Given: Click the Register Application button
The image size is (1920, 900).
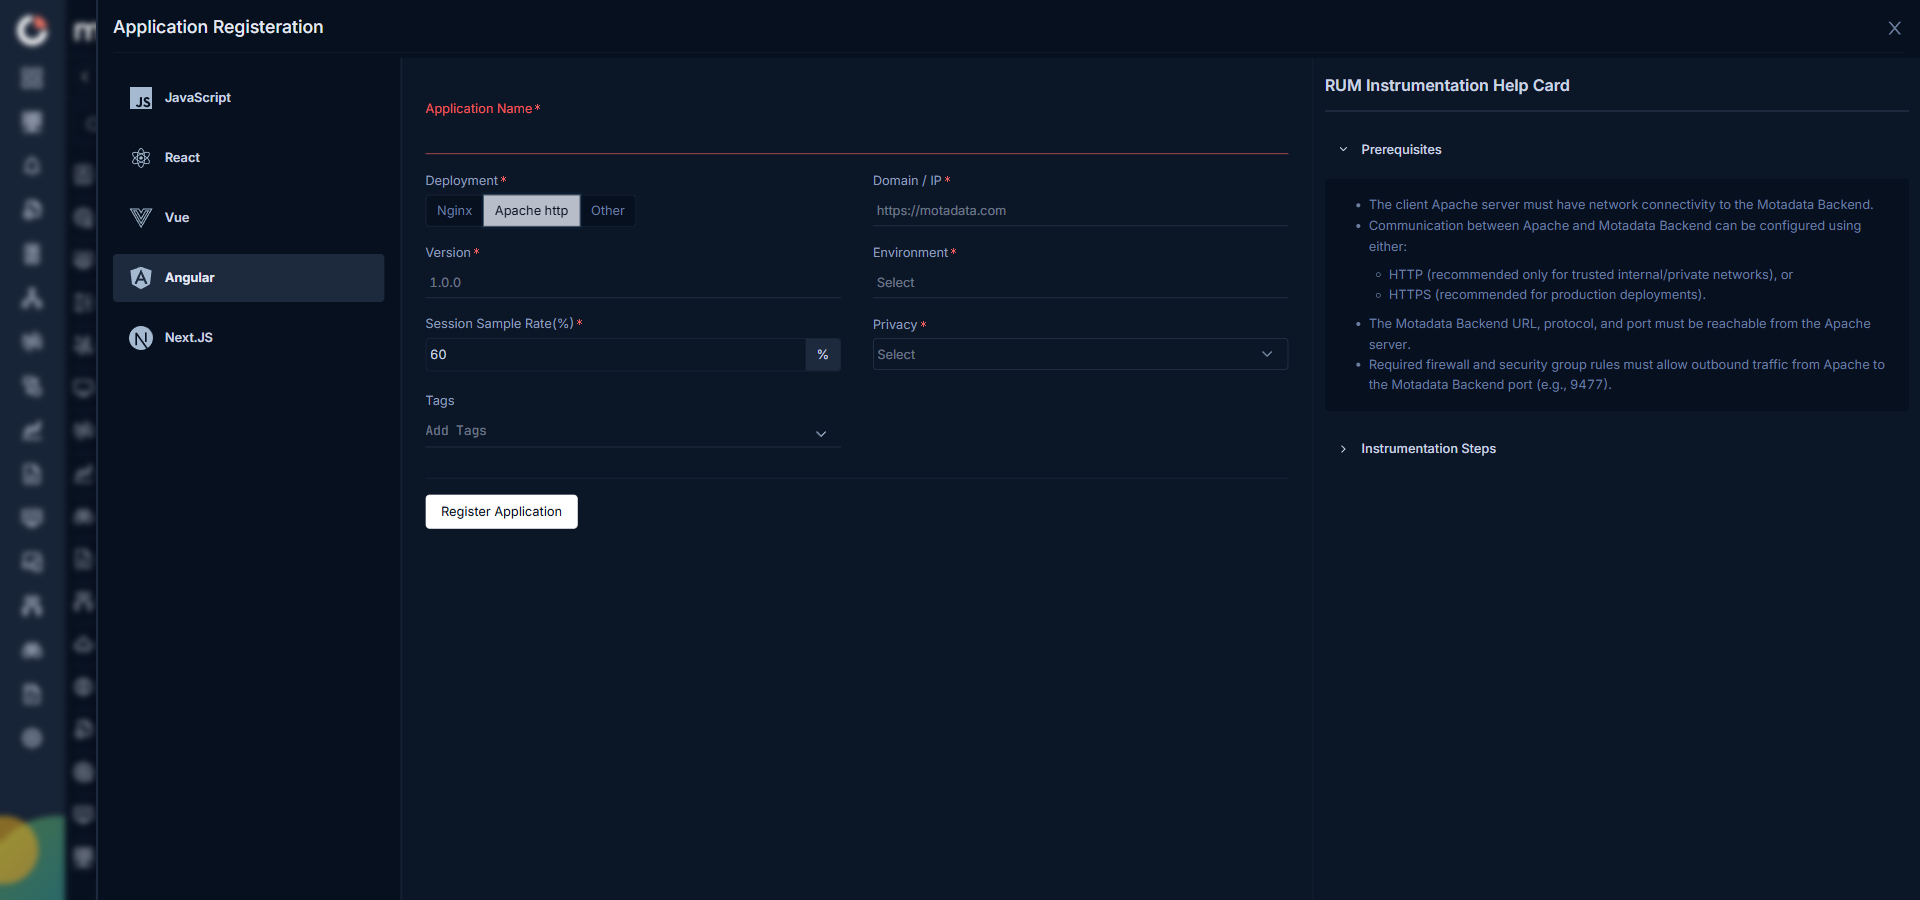Looking at the screenshot, I should coord(501,512).
